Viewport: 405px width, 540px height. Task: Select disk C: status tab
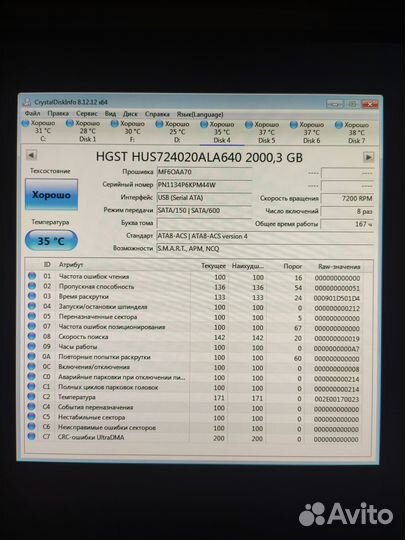coord(39,131)
